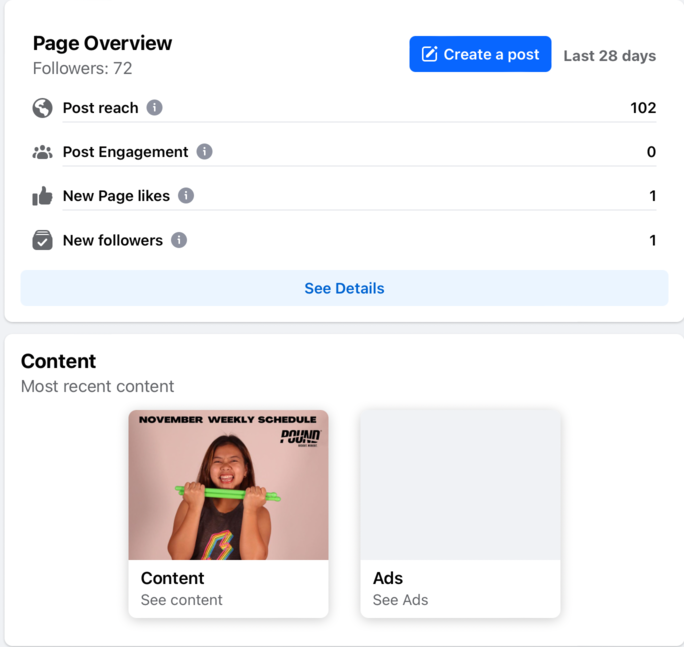Click the See content link

(182, 600)
